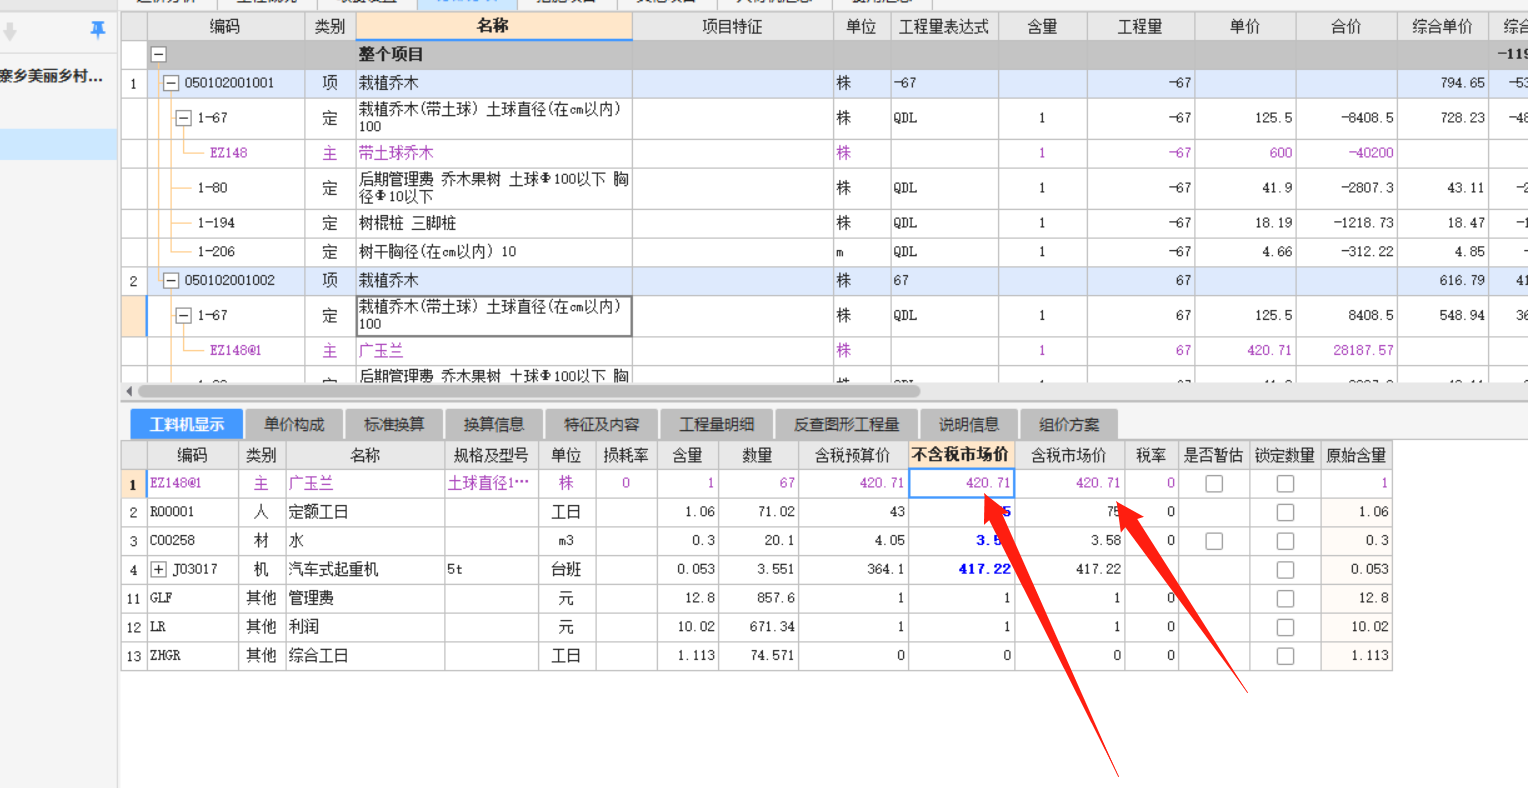Click the grey down arrow icon in the left panel
Screen dimensions: 1528x788
tap(10, 32)
